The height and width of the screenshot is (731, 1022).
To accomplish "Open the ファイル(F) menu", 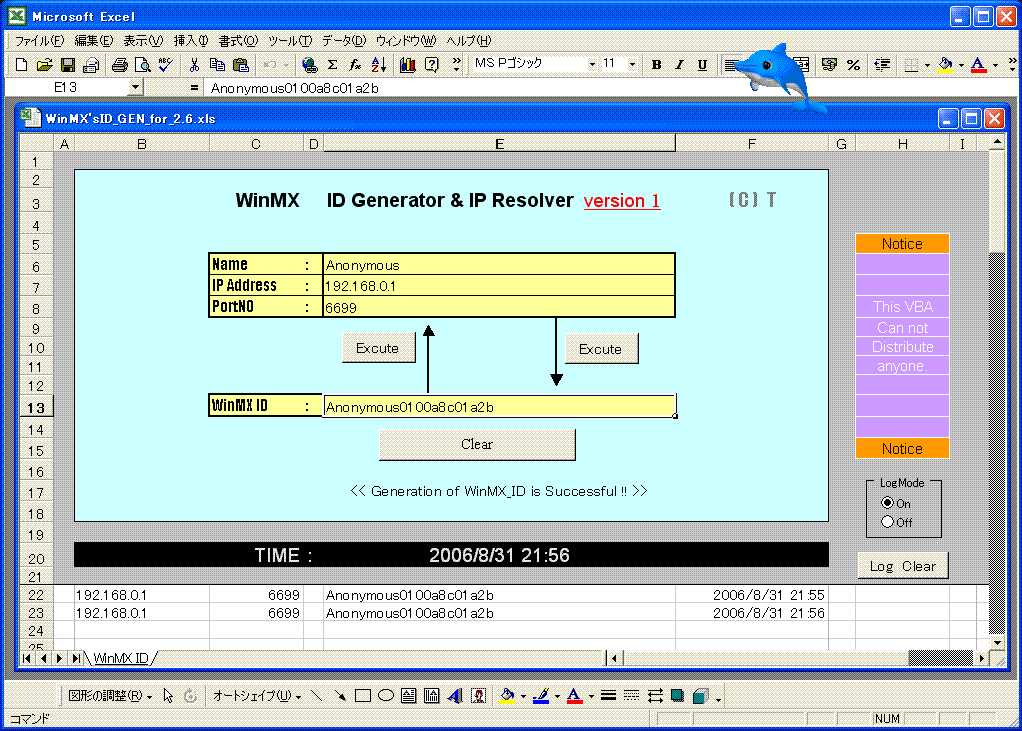I will point(39,40).
